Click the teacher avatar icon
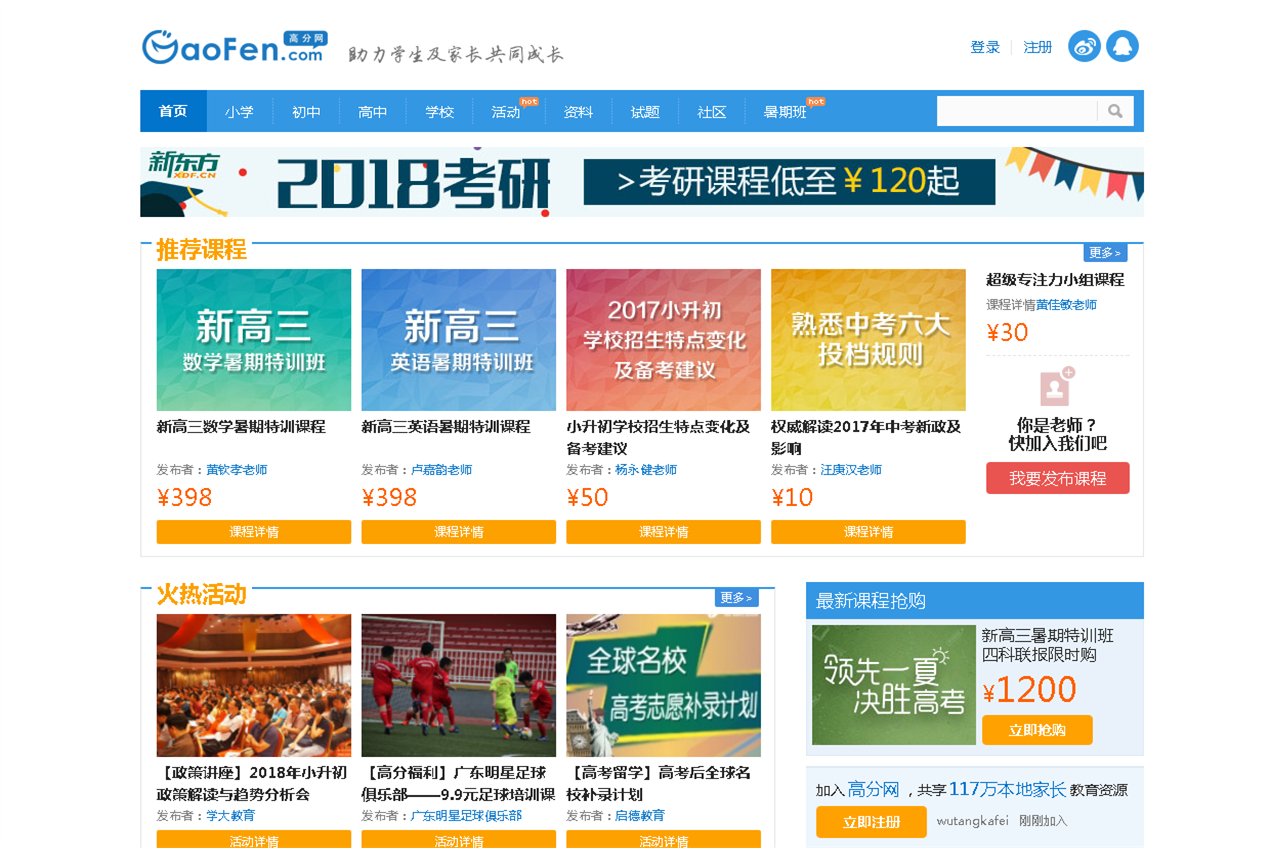 (1057, 386)
